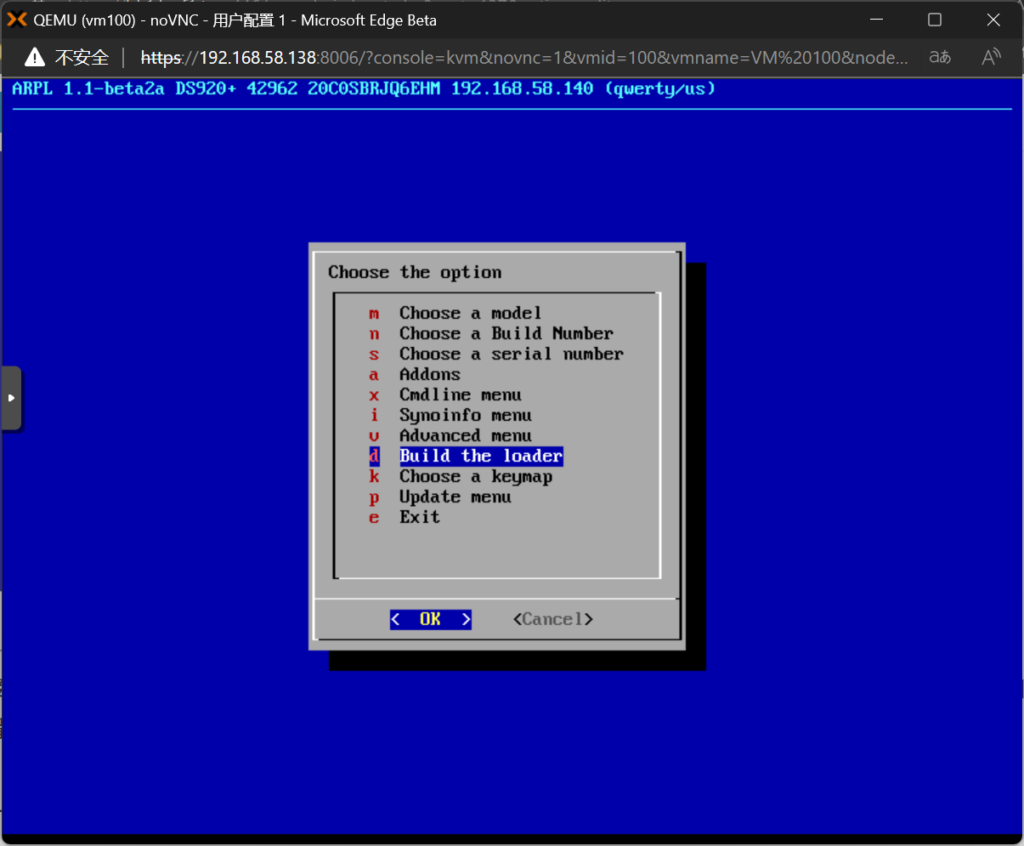Maximize the QEMU noVNC window

click(x=934, y=20)
